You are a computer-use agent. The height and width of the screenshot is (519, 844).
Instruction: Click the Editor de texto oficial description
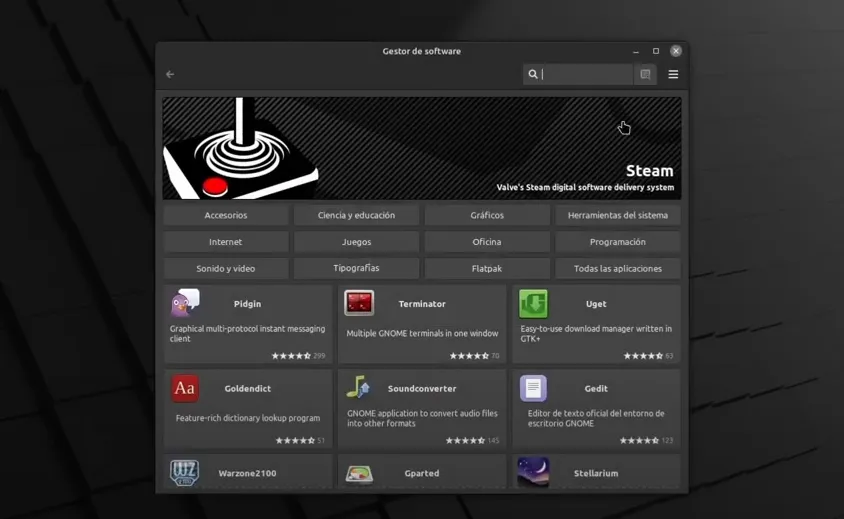click(596, 418)
